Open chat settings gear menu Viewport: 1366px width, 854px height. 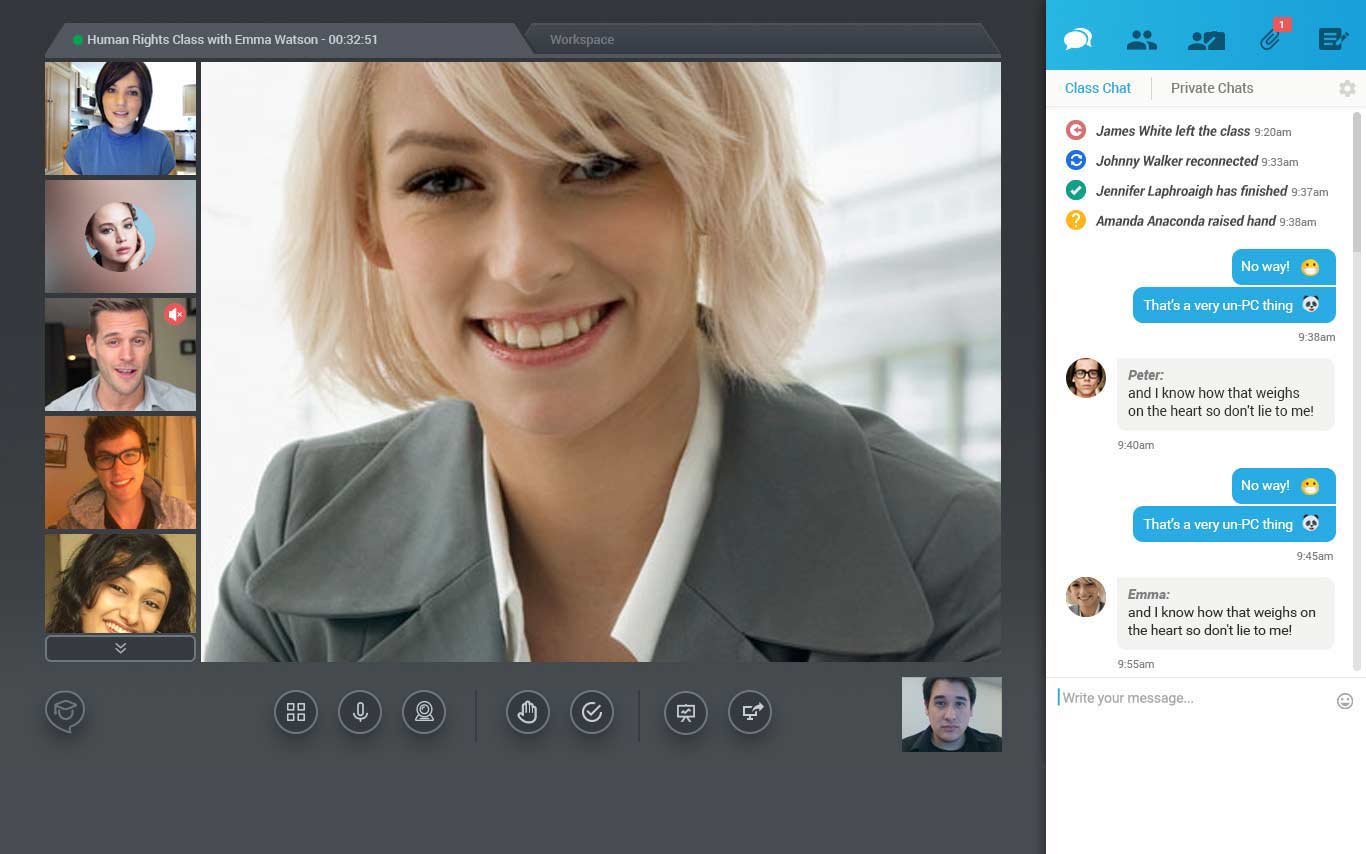point(1347,88)
